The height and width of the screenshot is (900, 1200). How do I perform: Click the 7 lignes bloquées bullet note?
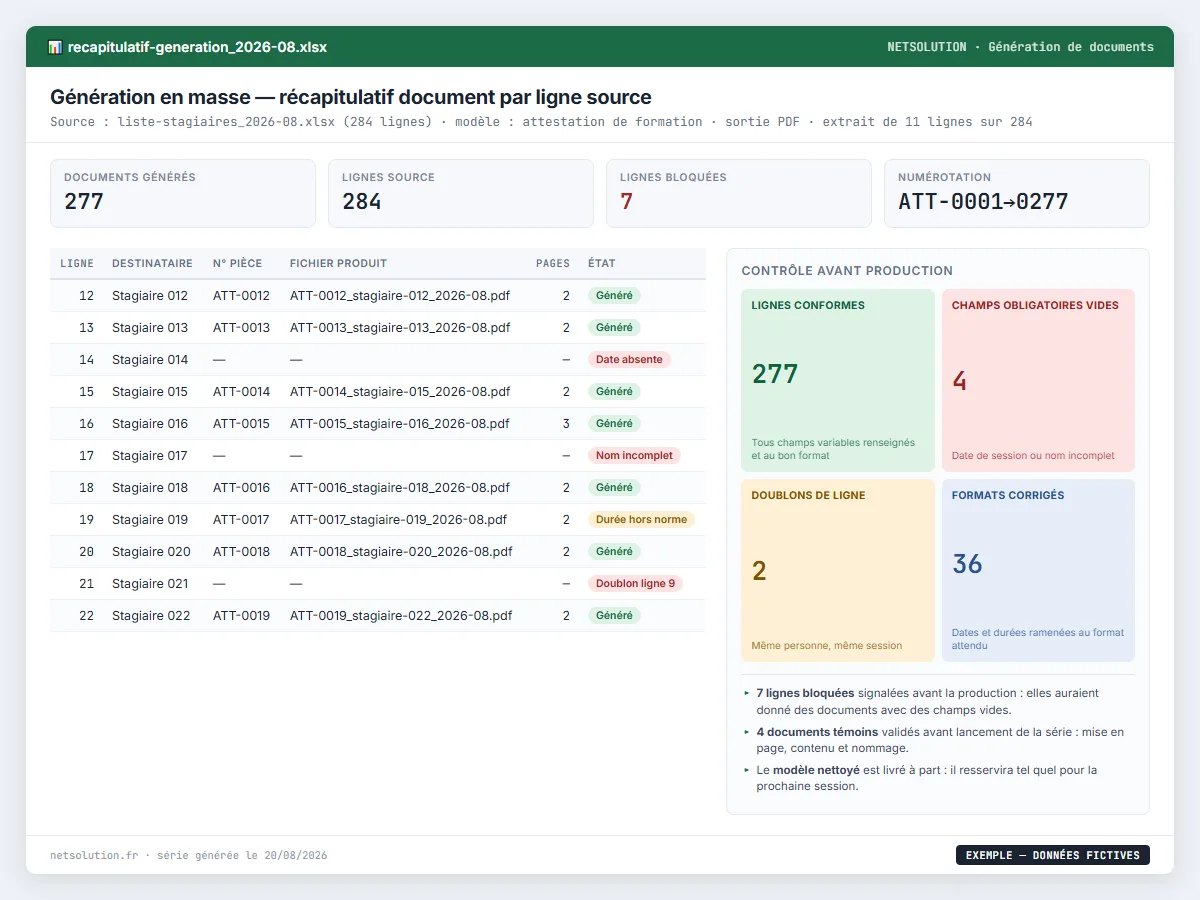pos(938,701)
